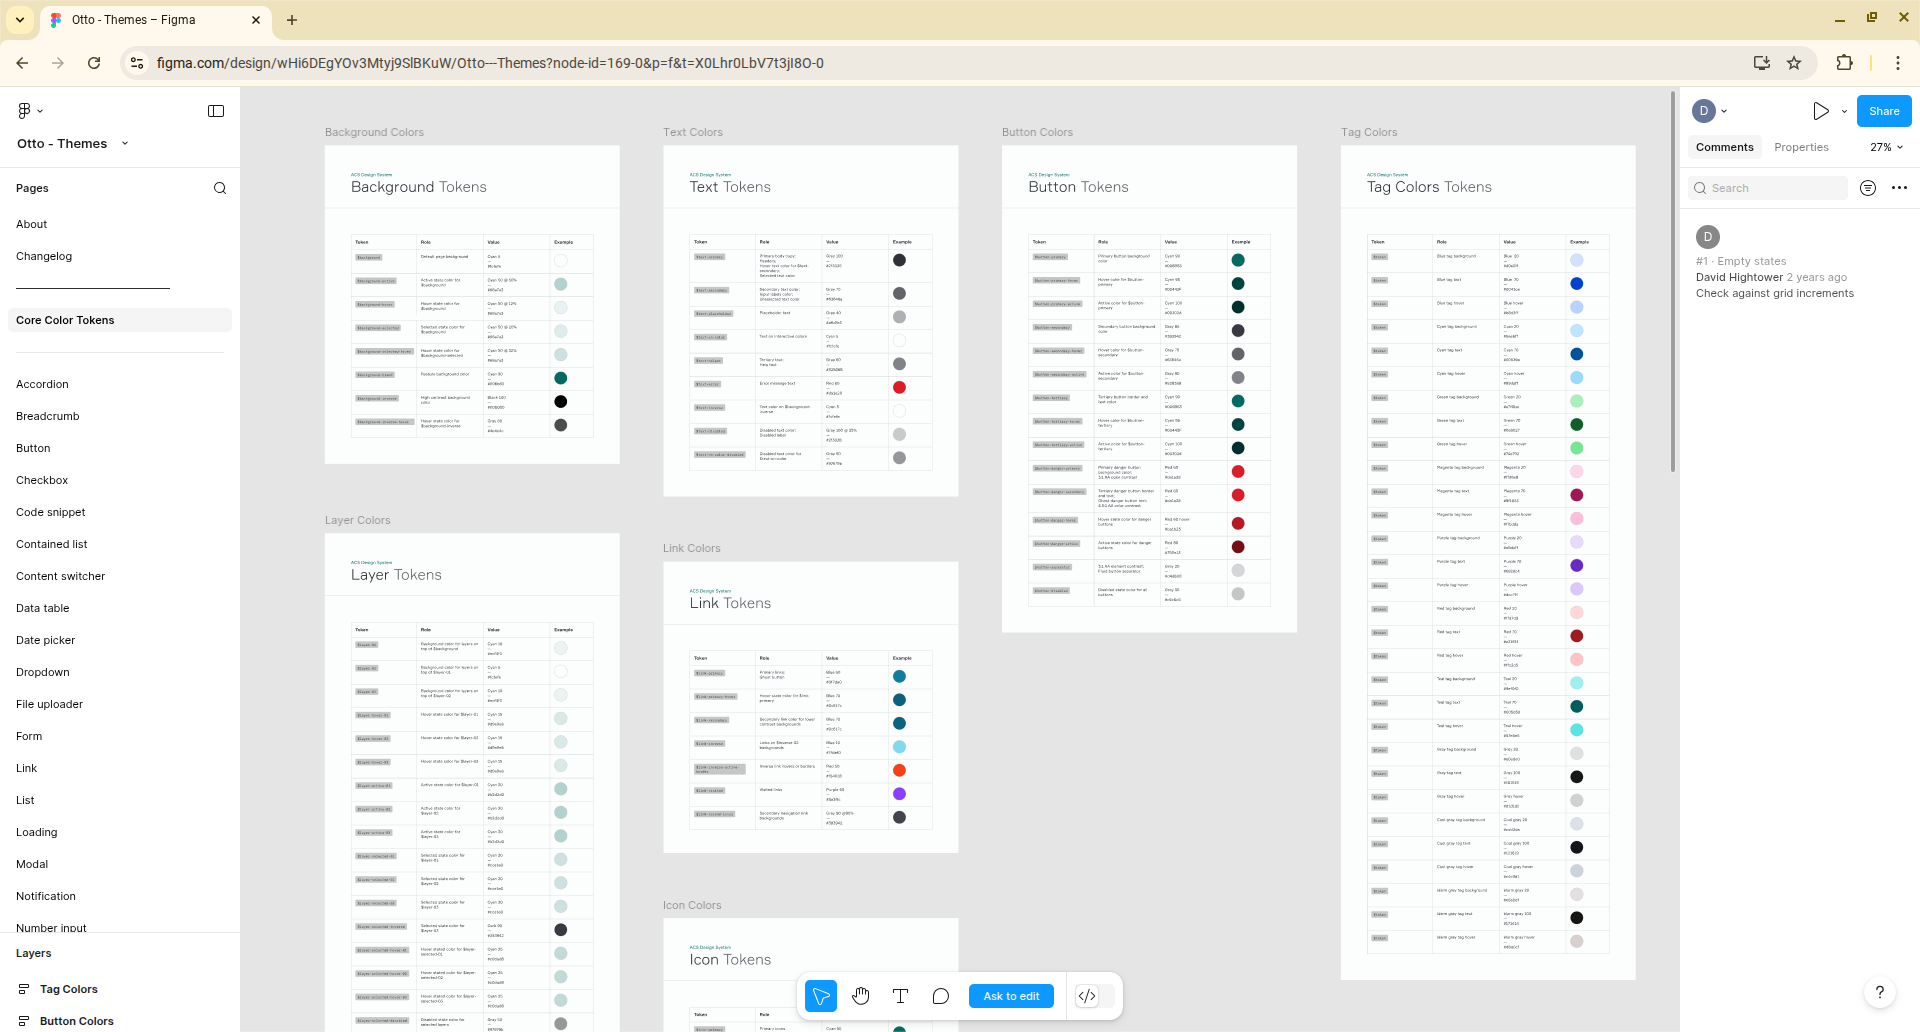Select the Comment tool
Screen dimensions: 1920x1032
pos(940,996)
